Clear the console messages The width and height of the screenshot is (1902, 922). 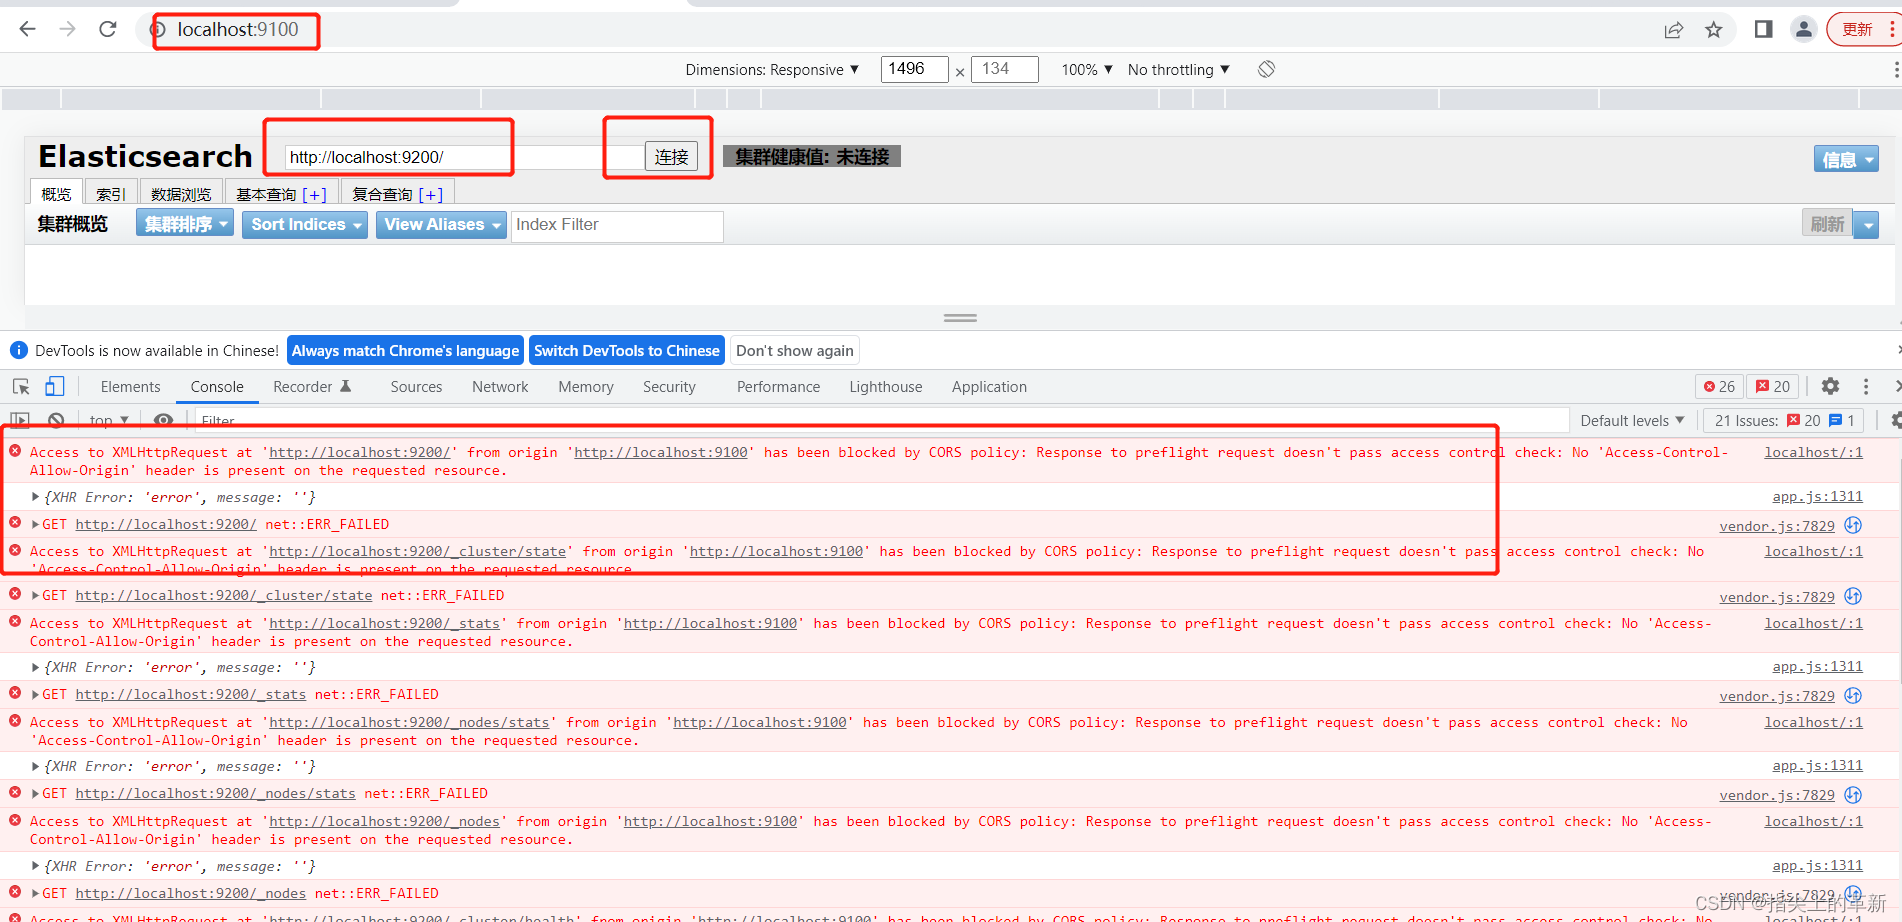56,420
